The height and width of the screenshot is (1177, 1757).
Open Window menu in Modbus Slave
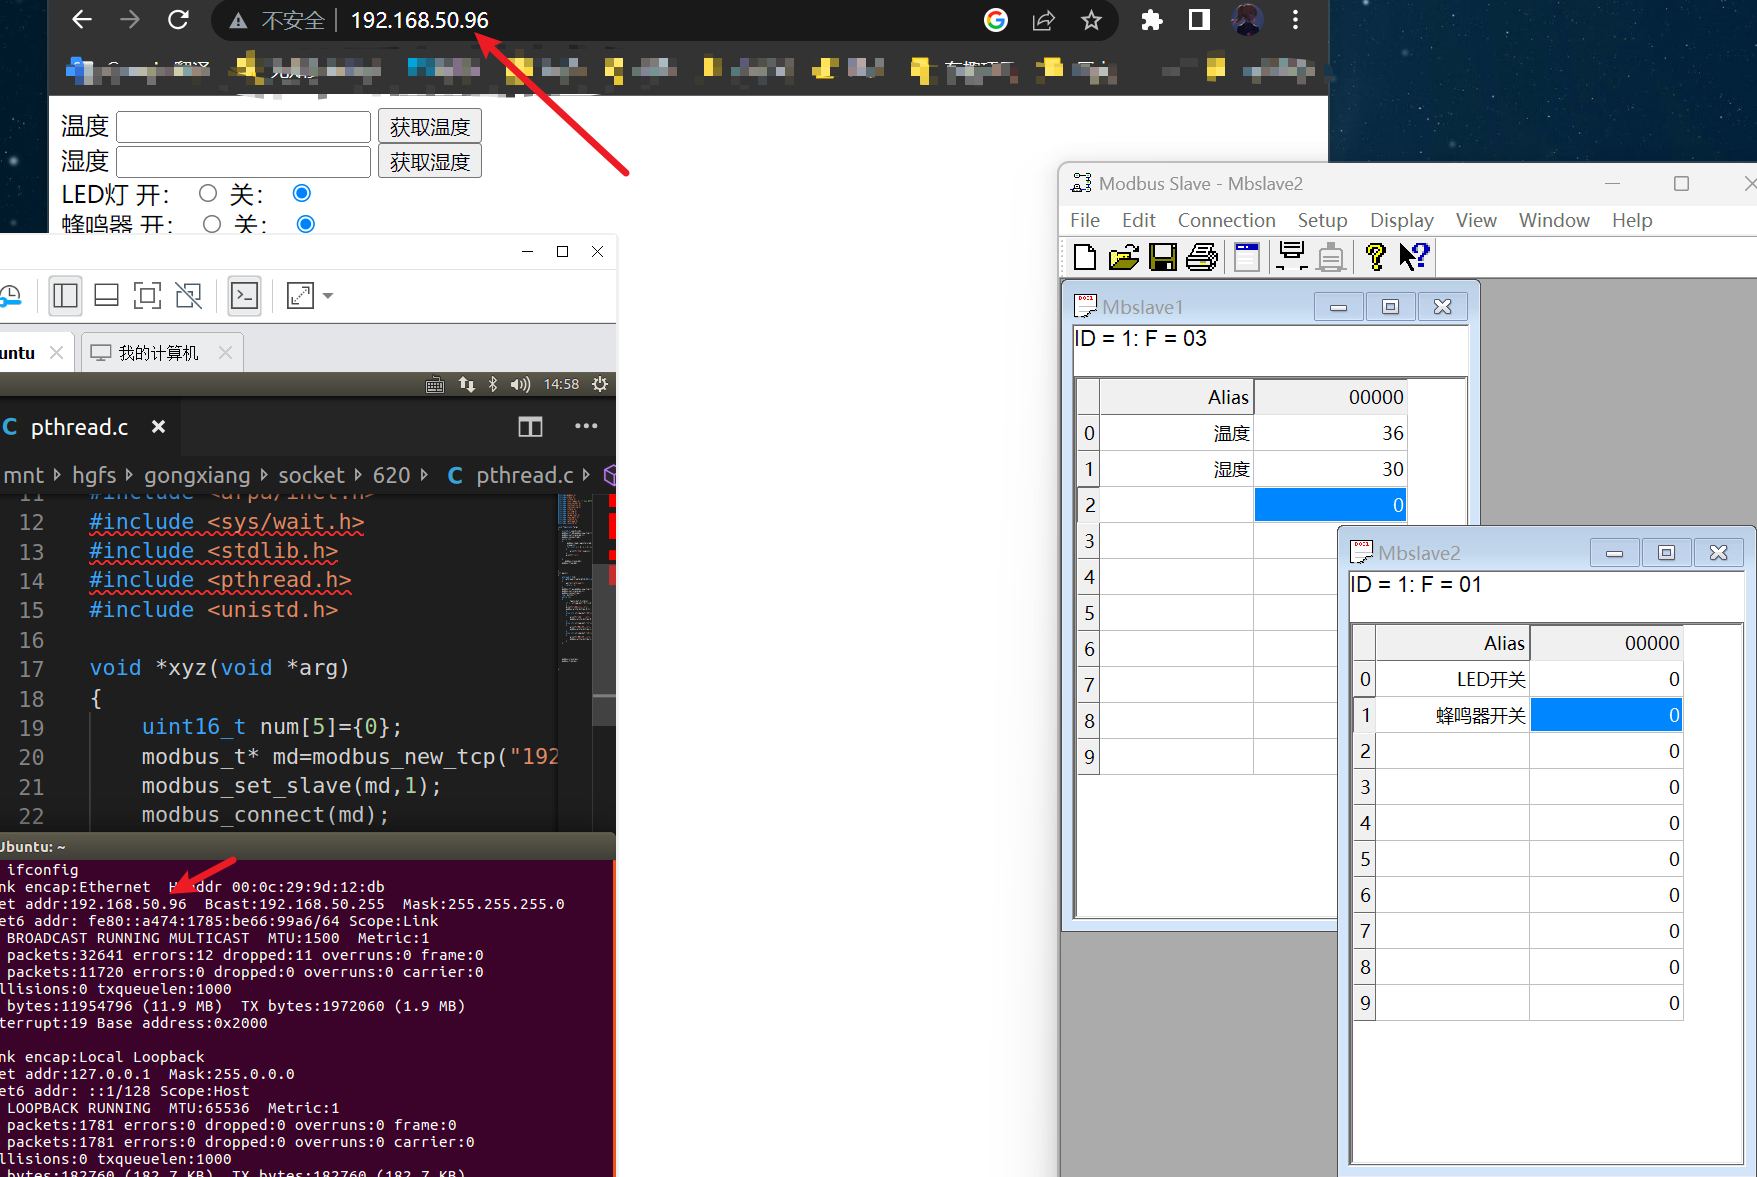1554,220
